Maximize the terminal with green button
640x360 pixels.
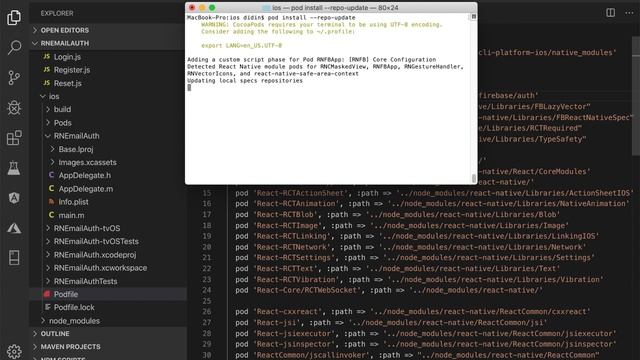point(212,7)
